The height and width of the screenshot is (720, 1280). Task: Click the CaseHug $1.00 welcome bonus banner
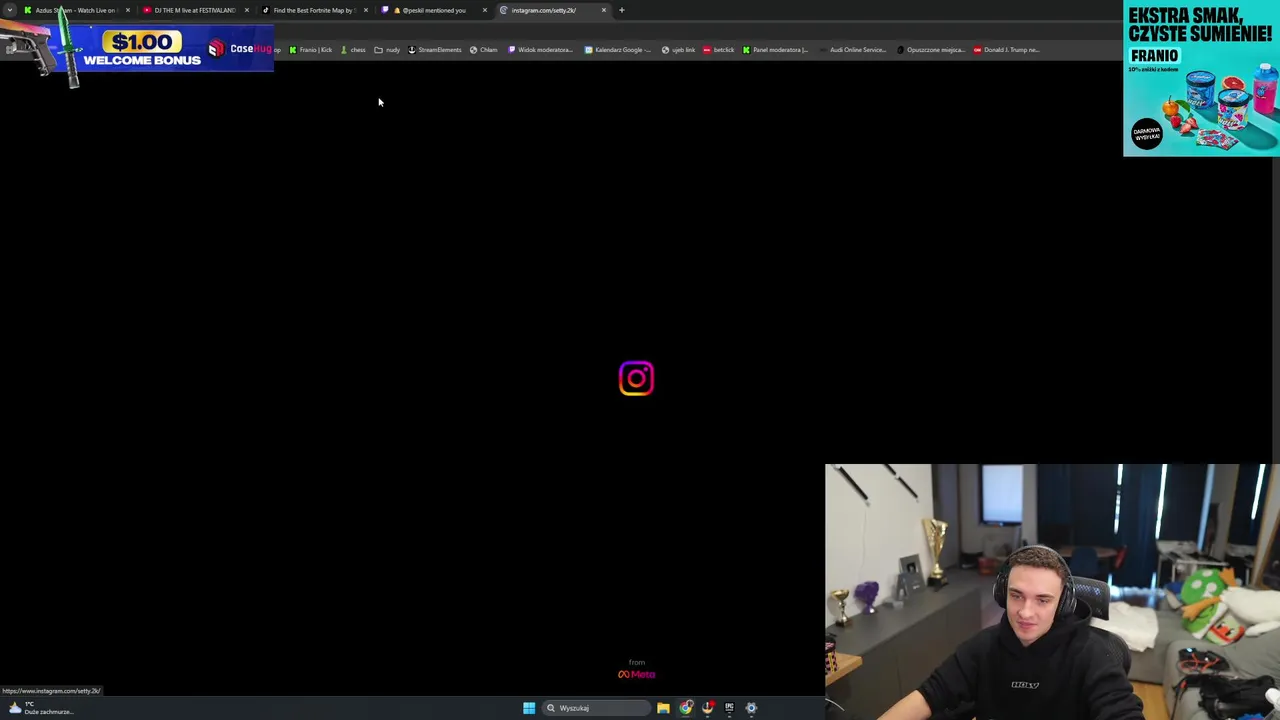(x=137, y=50)
